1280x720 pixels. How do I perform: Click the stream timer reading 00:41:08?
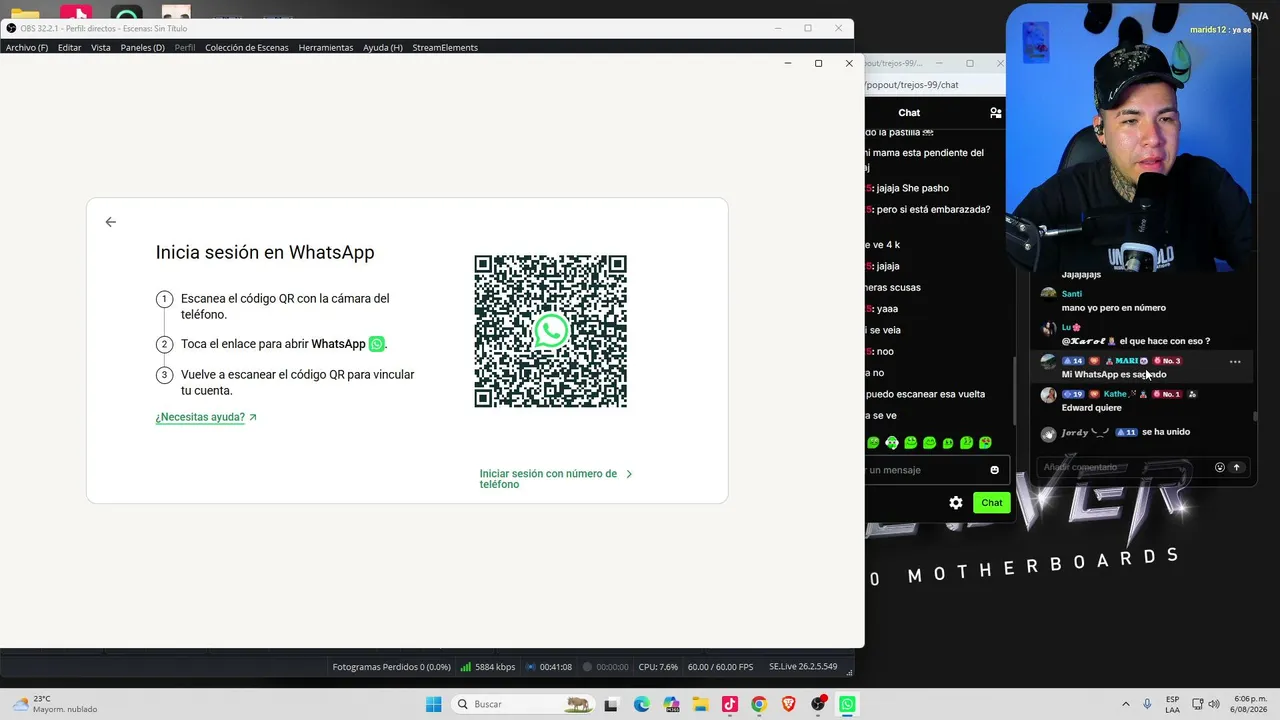548,667
